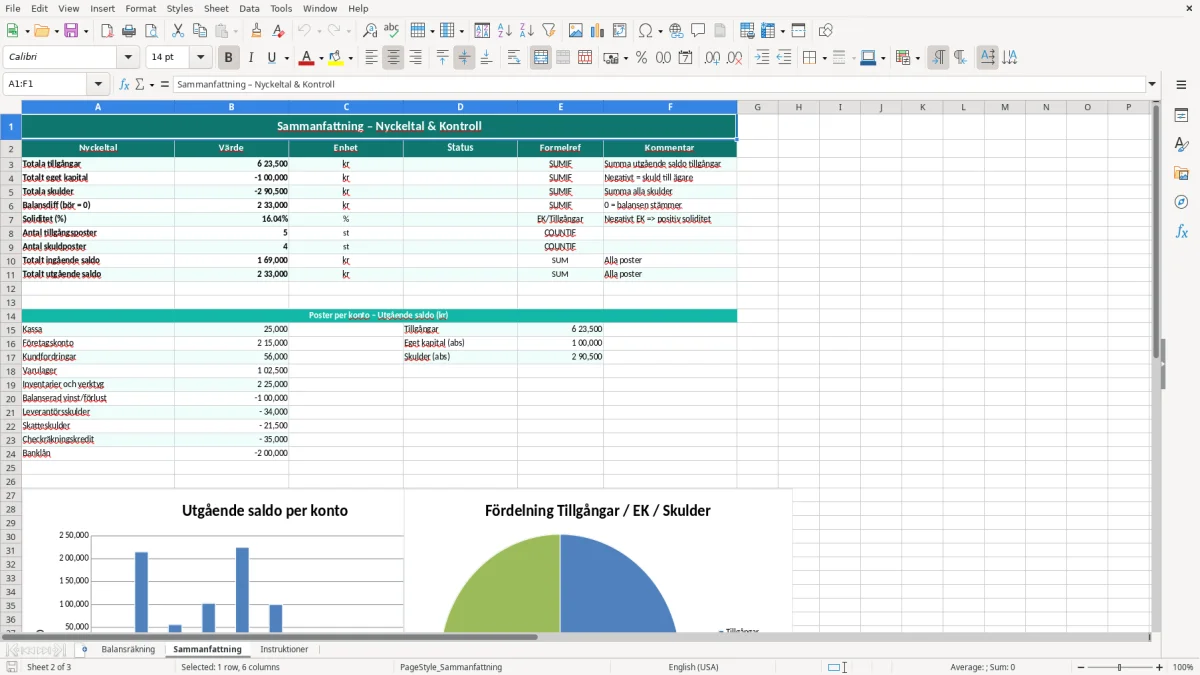Toggle Bold formatting
Image resolution: width=1200 pixels, height=675 pixels.
(x=229, y=58)
